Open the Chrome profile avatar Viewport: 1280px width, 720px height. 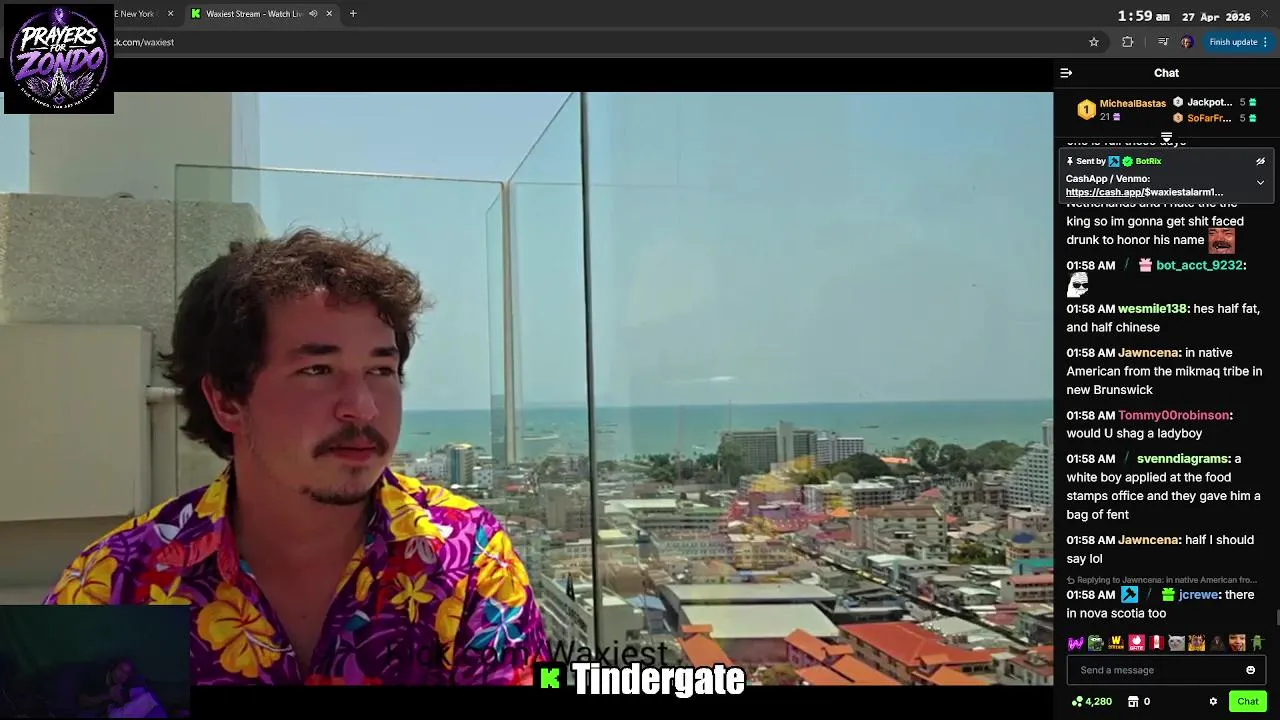1186,42
